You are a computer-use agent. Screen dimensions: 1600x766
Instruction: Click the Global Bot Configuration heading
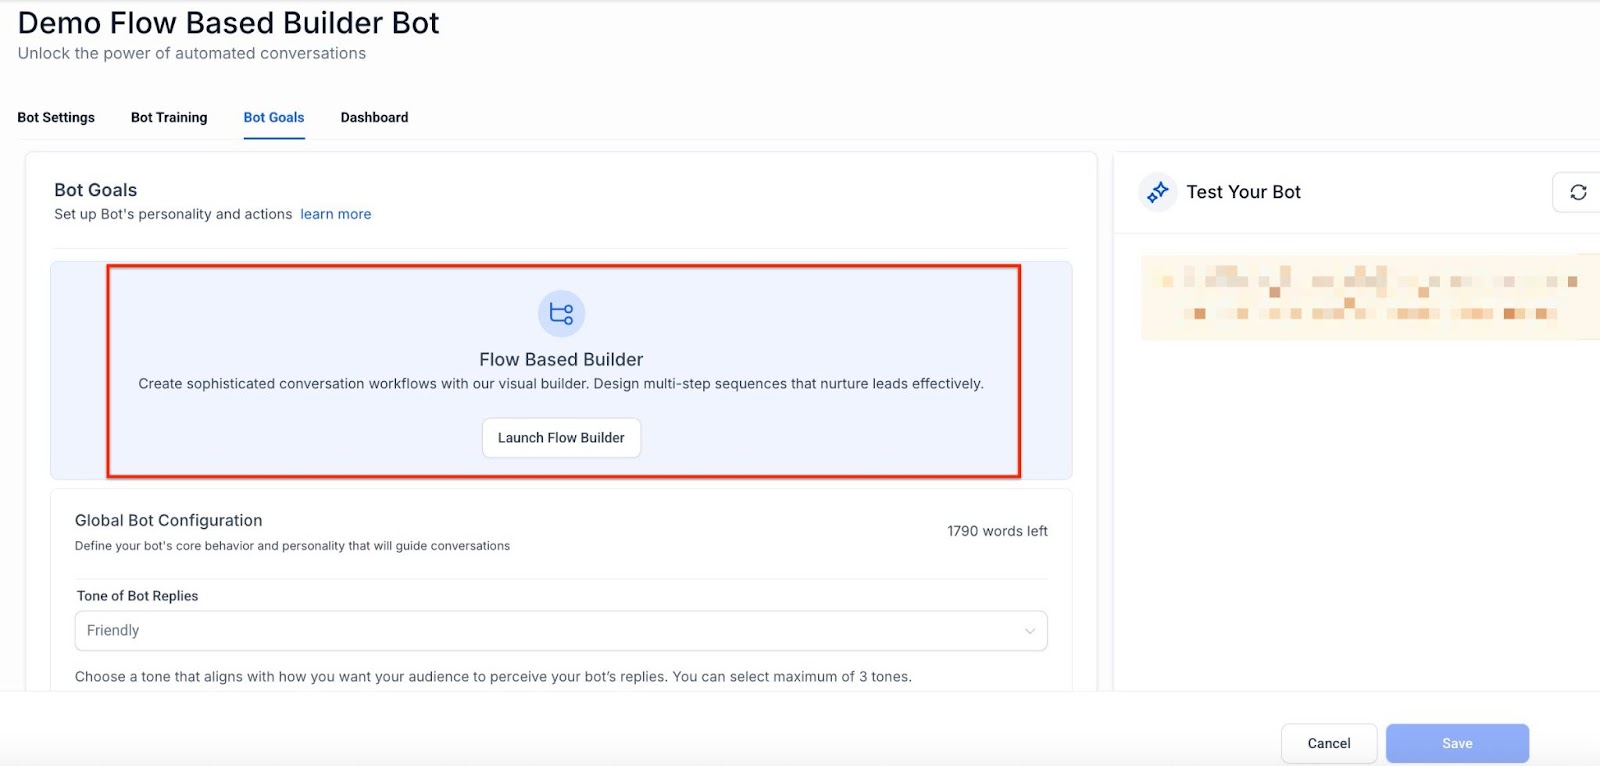(x=168, y=520)
